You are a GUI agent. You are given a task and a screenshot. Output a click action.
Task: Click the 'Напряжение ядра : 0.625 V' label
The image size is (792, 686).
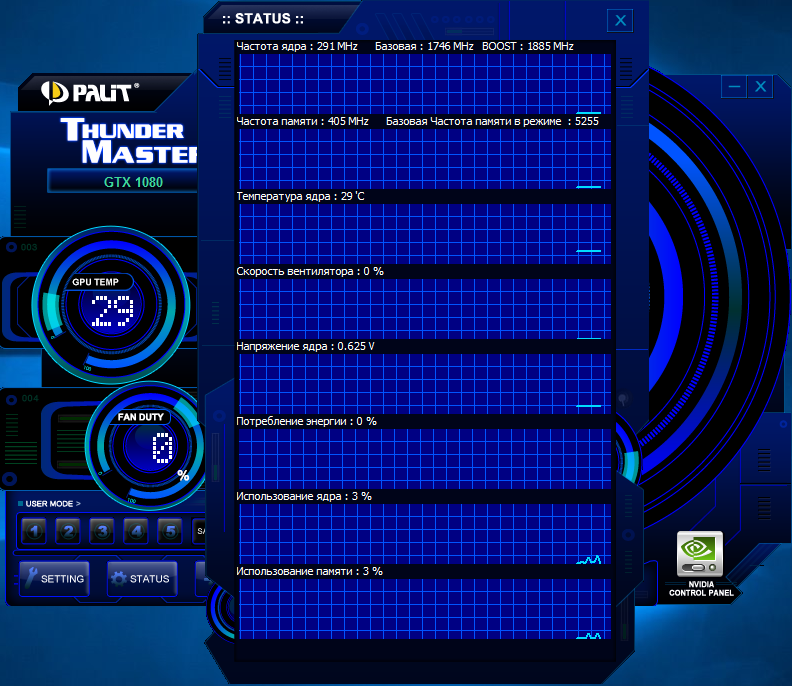click(x=306, y=346)
